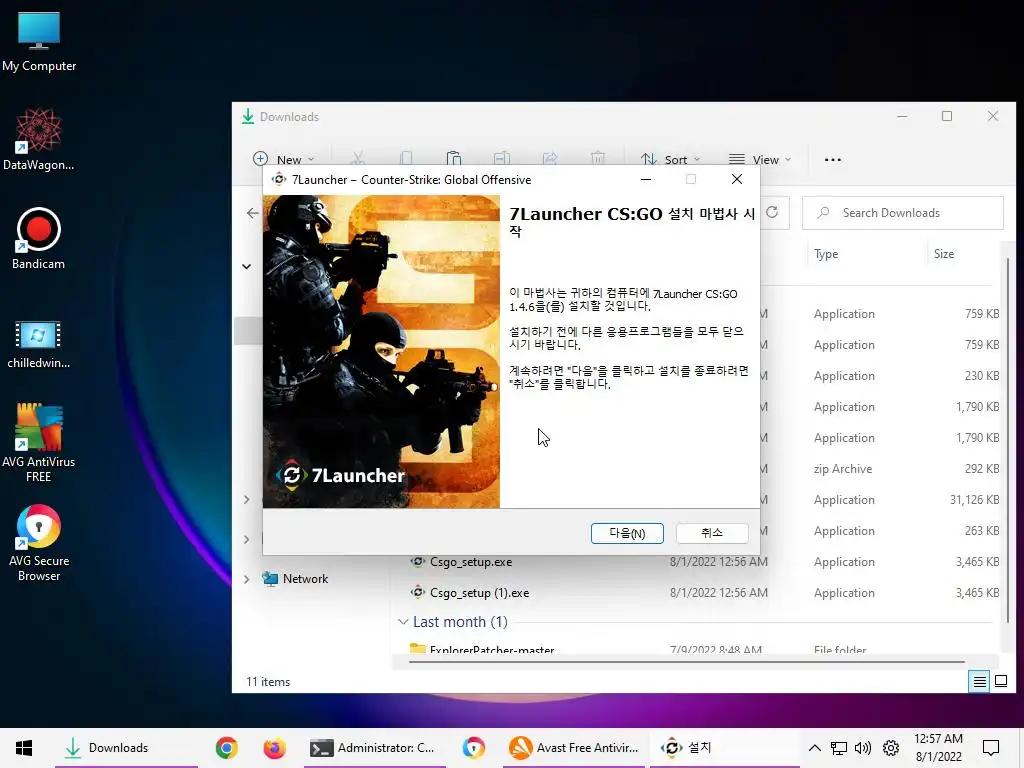
Task: Switch to large thumbnails view icon
Action: coord(1000,682)
